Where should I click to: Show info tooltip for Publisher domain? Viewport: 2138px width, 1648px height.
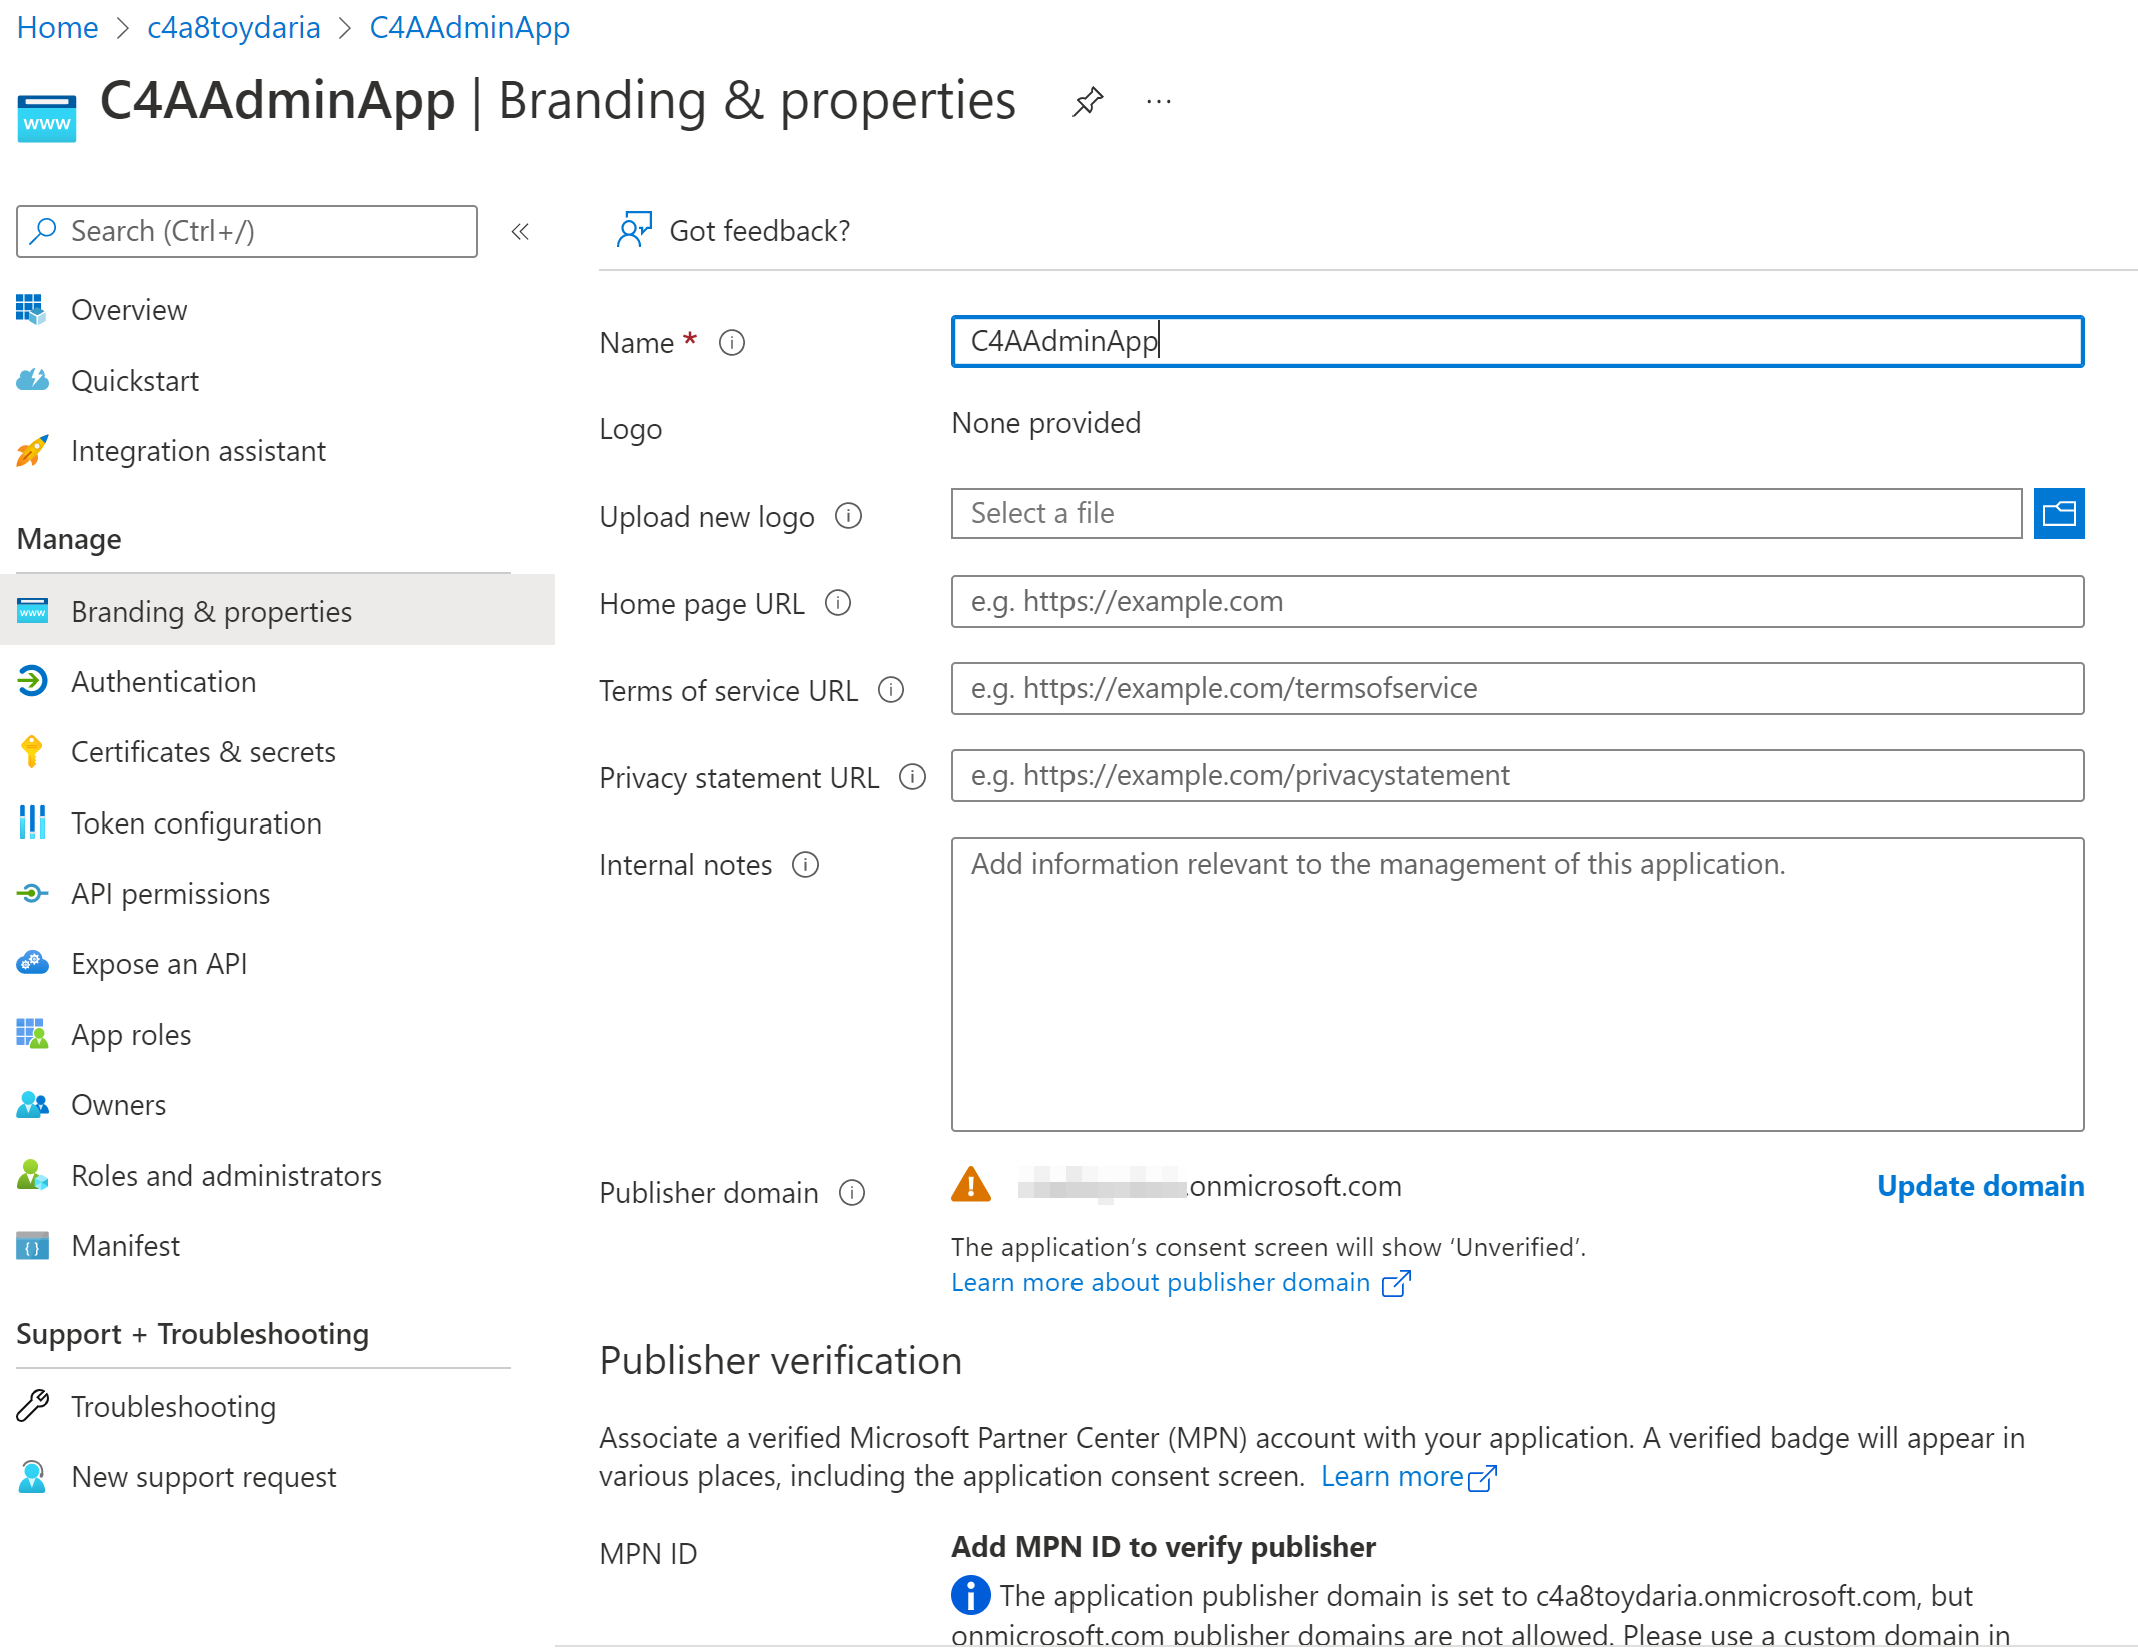coord(852,1192)
